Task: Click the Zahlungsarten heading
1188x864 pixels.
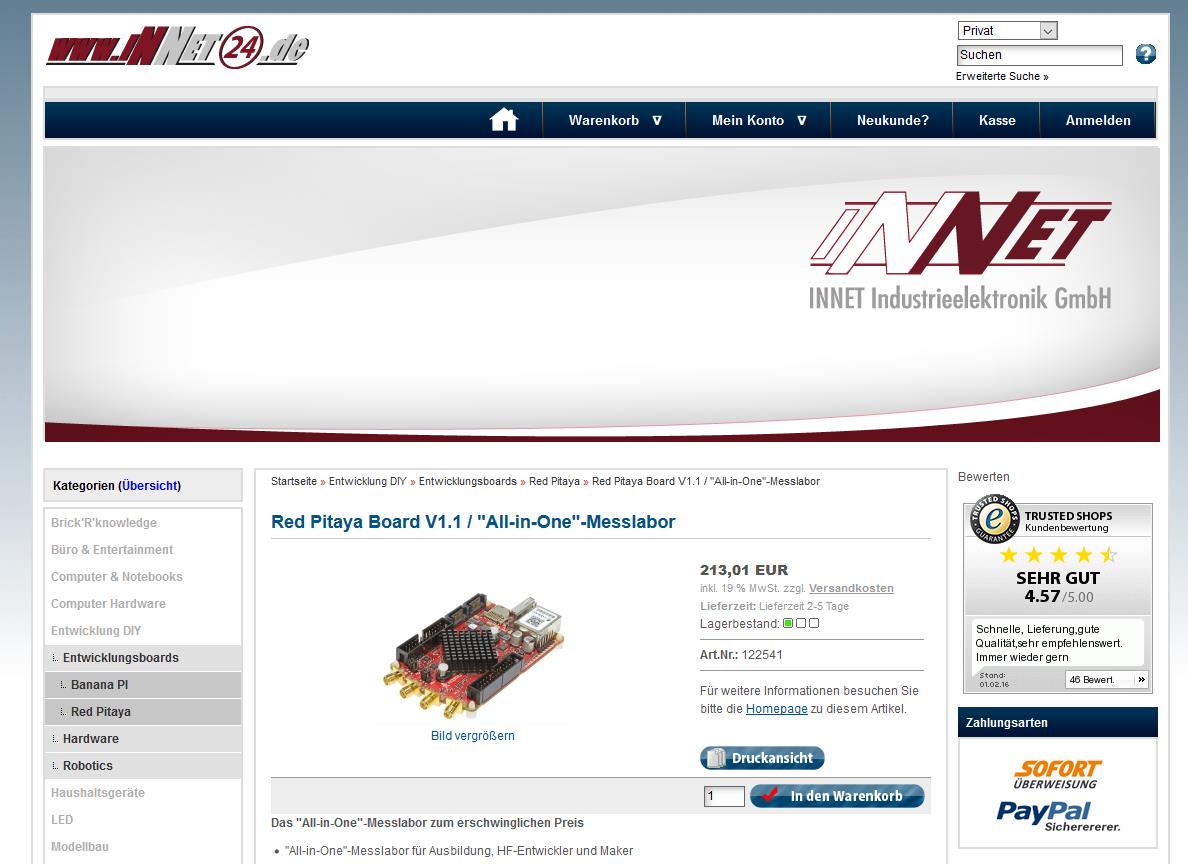Action: pyautogui.click(x=1006, y=723)
